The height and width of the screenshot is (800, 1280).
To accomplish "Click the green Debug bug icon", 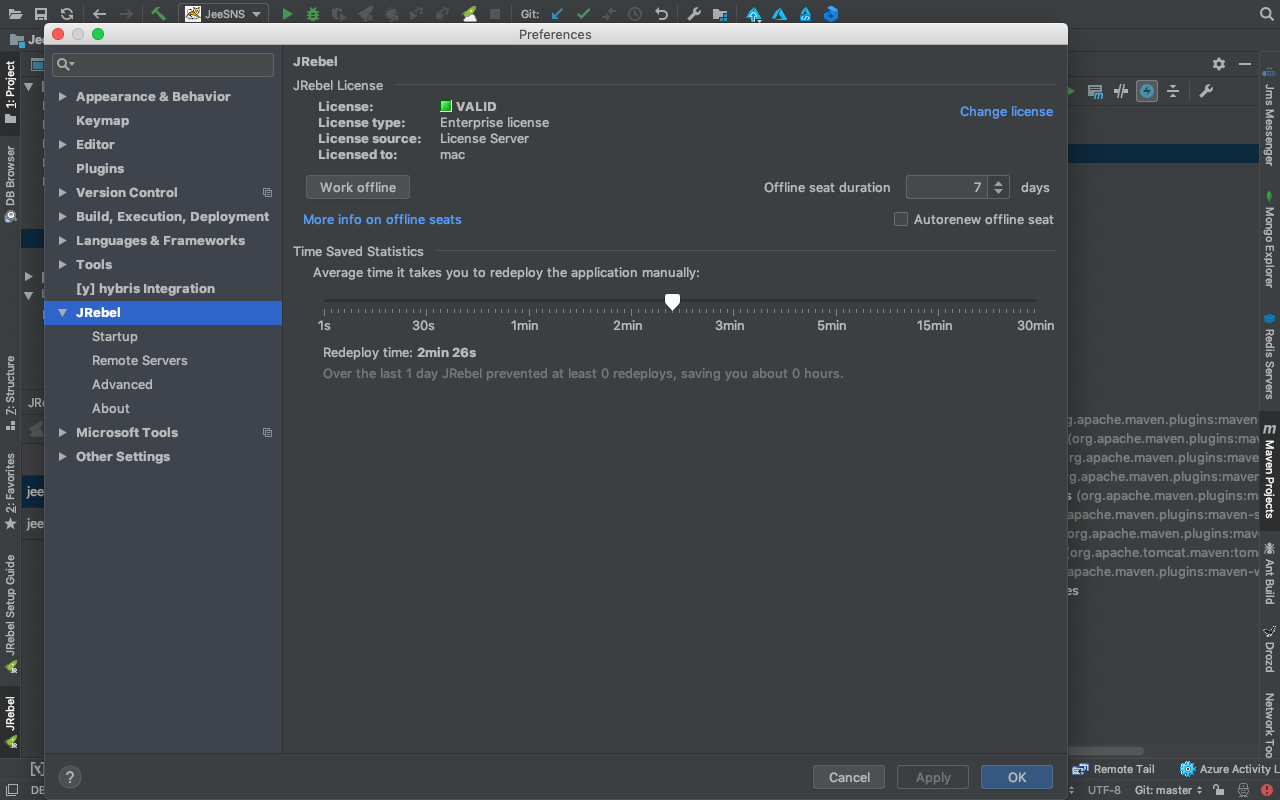I will click(x=313, y=14).
